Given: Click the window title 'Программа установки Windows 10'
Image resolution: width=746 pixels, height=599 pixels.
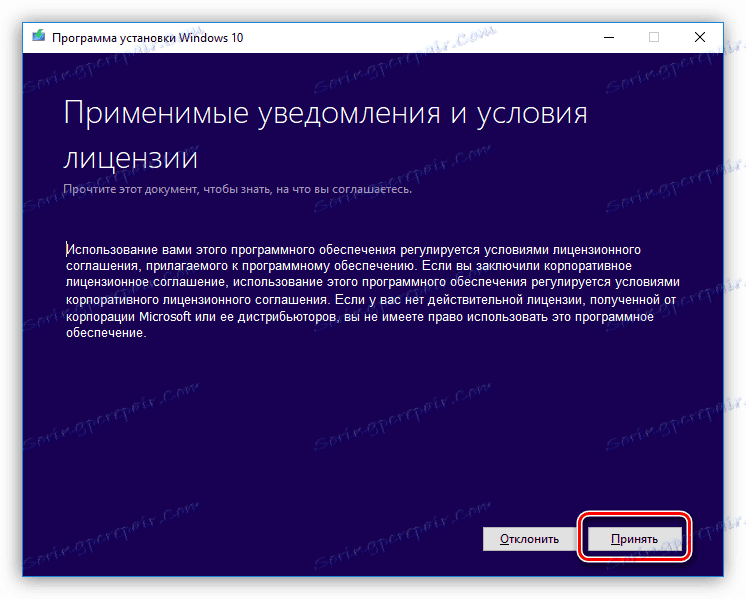Looking at the screenshot, I should [x=147, y=38].
